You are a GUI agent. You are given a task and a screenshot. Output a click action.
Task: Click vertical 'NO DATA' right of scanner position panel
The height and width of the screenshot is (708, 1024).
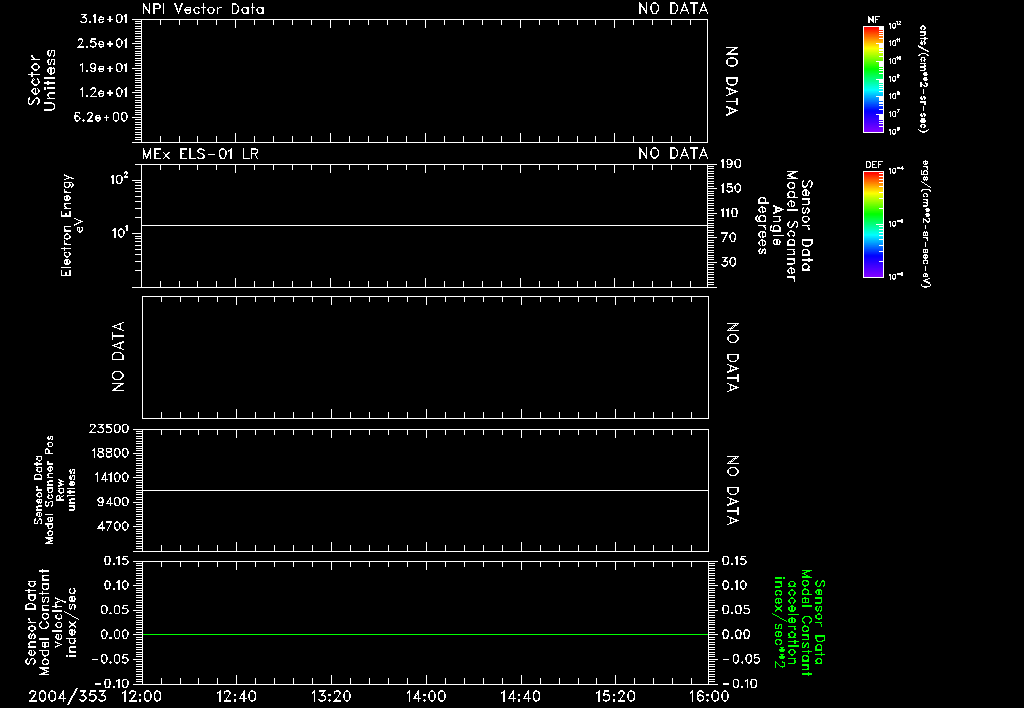(732, 491)
